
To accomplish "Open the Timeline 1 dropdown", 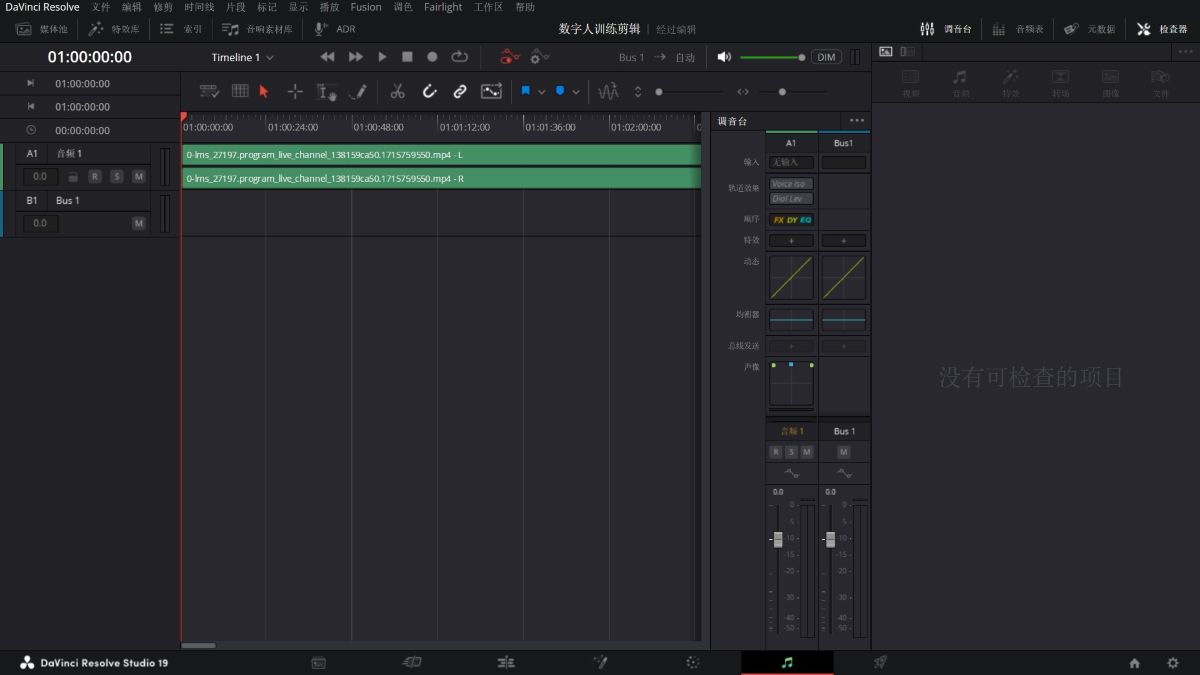I will (242, 57).
